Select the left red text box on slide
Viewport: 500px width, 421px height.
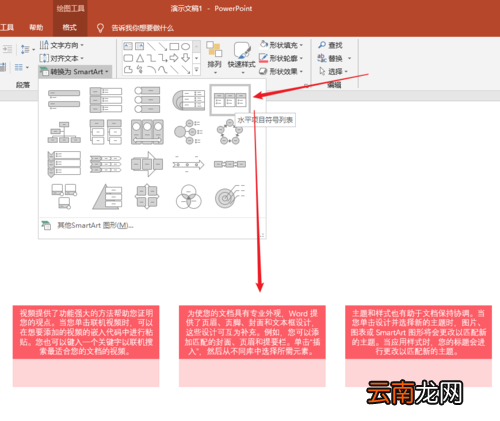click(86, 332)
